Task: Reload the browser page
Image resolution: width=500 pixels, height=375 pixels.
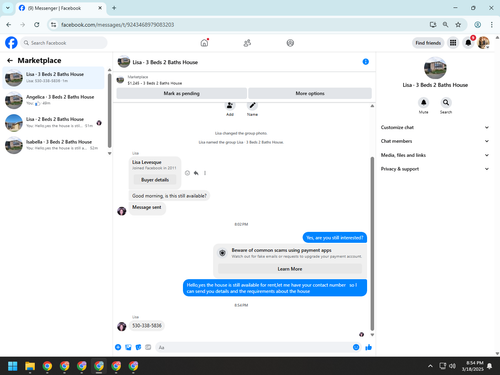Action: tap(37, 24)
